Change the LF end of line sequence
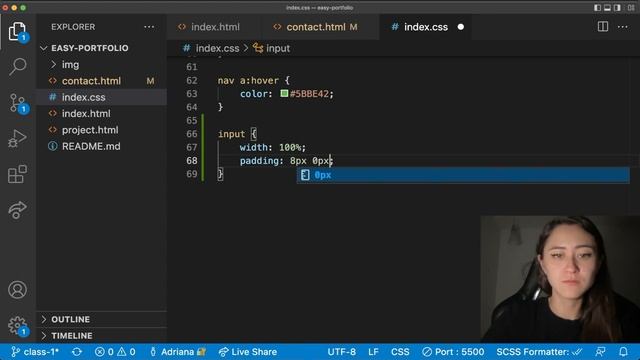Screen dimensions: 640x360 (x=373, y=352)
